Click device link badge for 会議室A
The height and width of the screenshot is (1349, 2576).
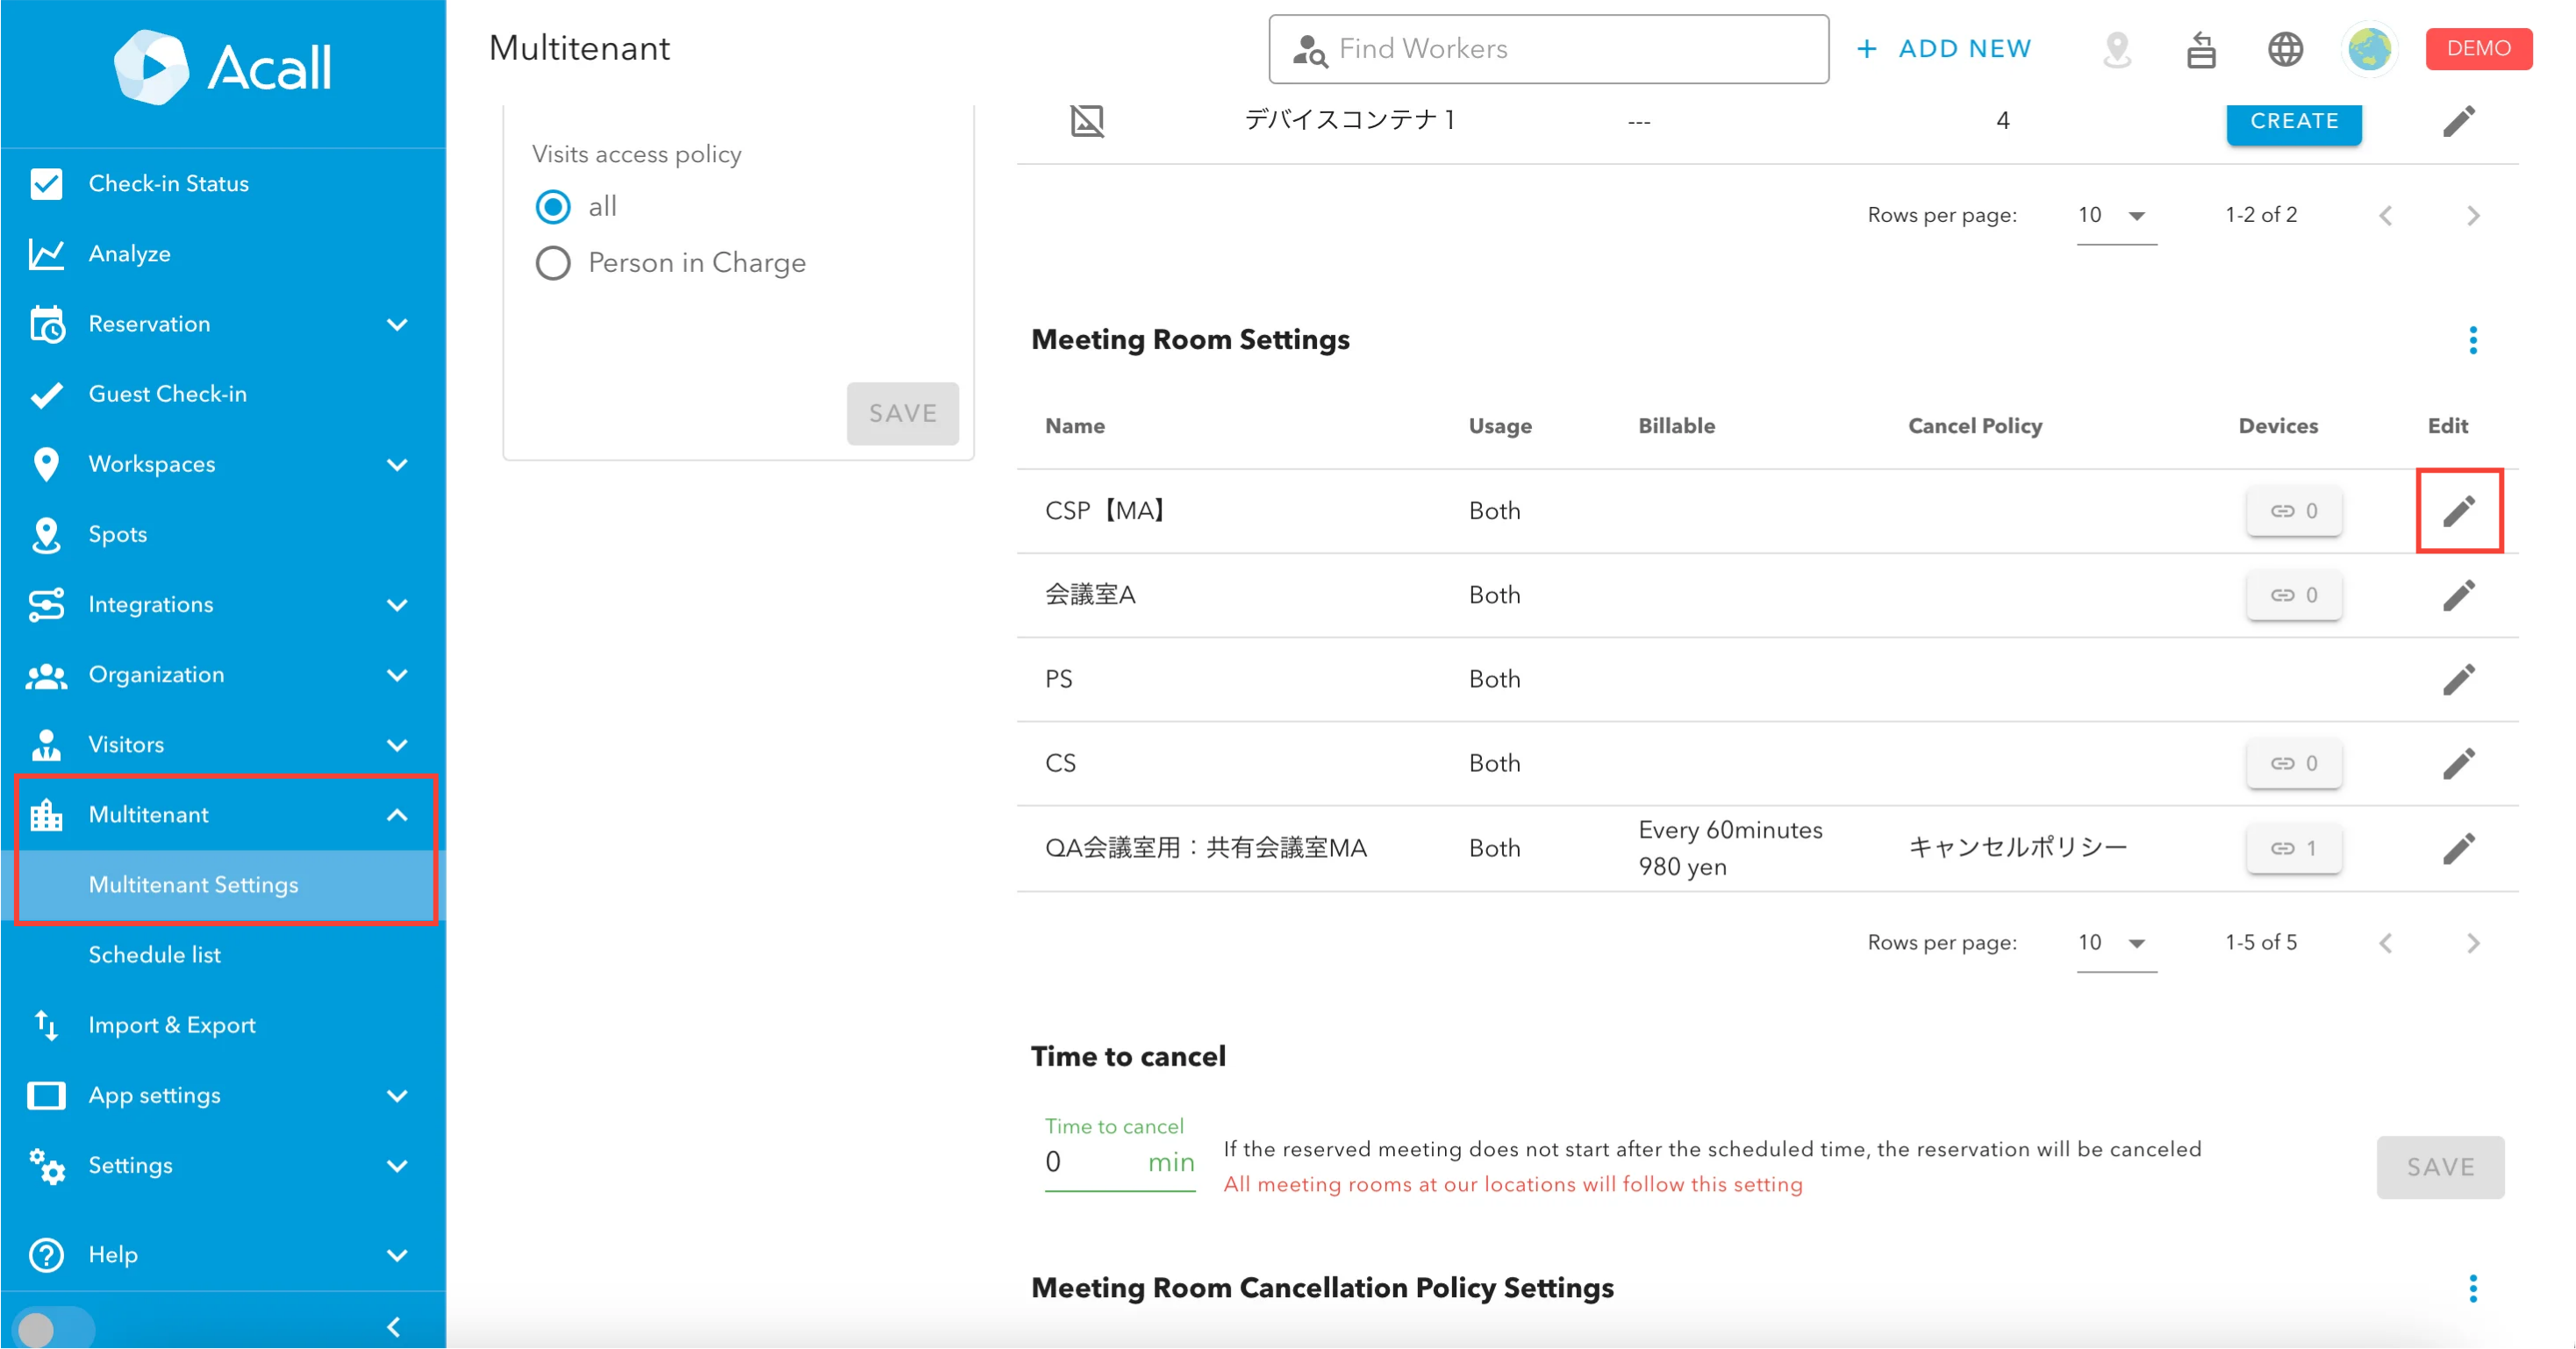[2293, 595]
